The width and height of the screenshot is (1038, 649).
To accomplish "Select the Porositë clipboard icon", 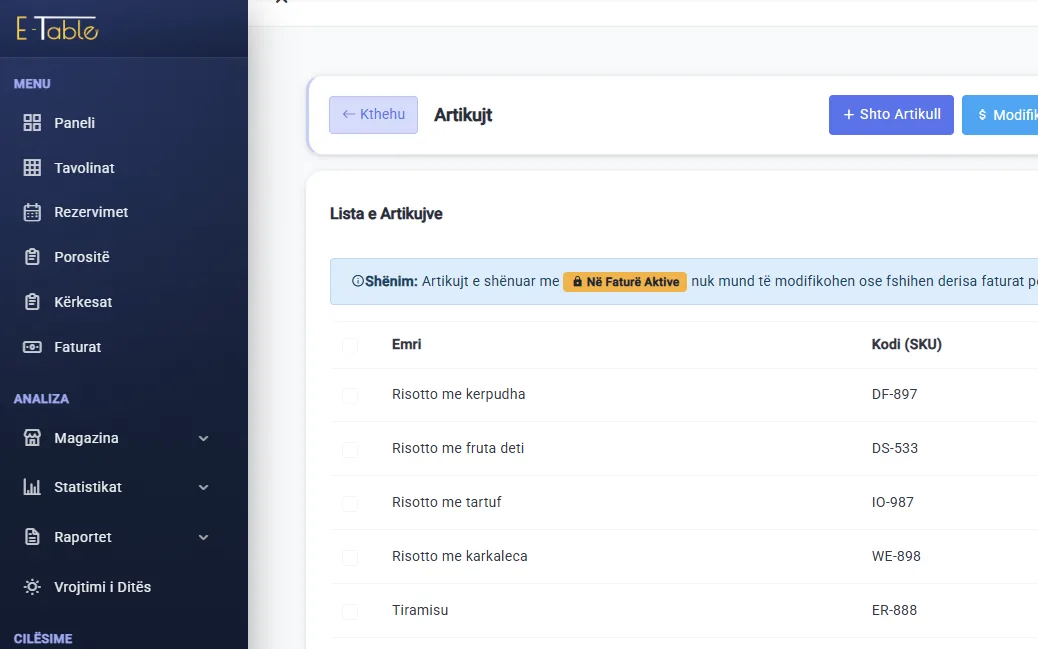I will tap(32, 257).
